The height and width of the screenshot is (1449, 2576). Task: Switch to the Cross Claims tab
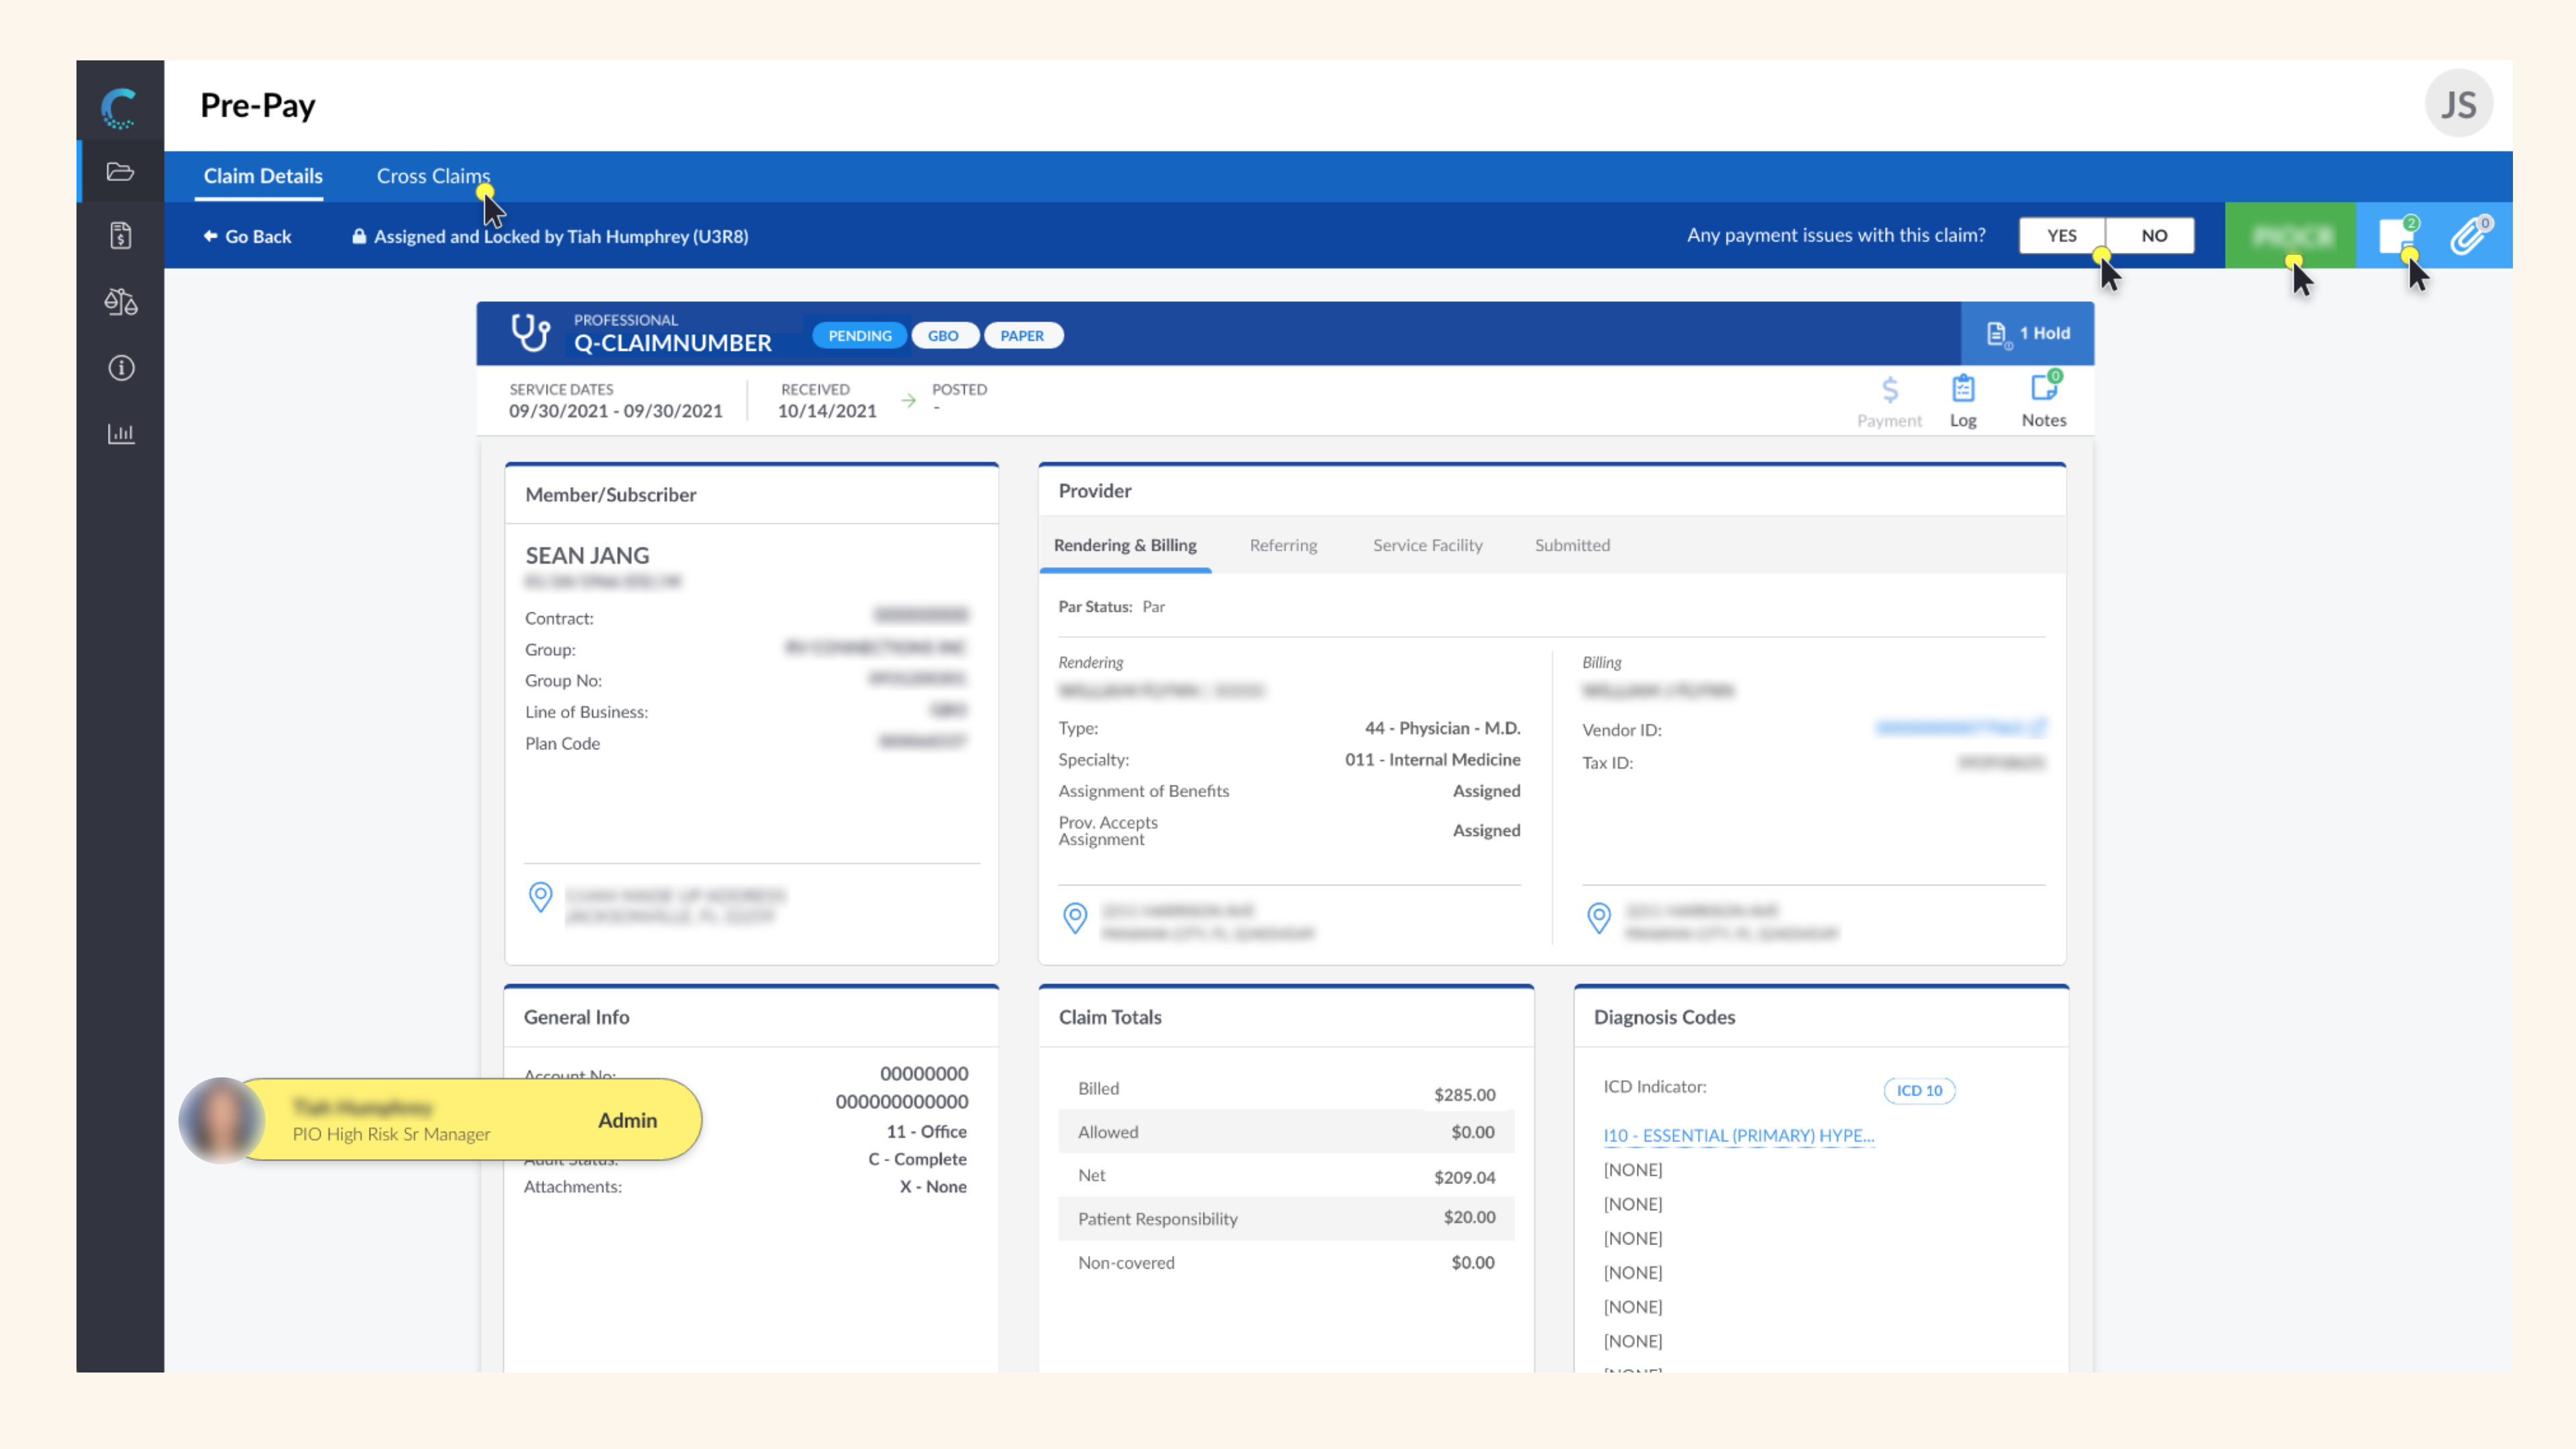pyautogui.click(x=433, y=176)
